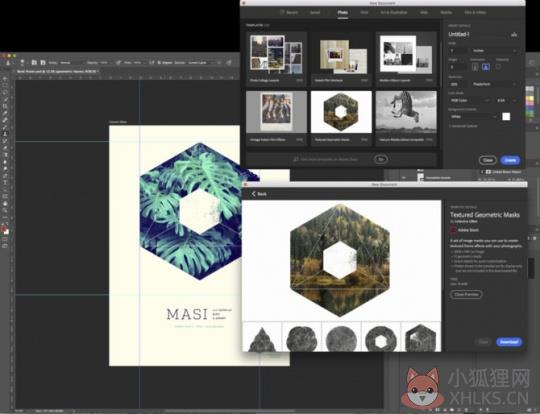This screenshot has width=540, height=414.
Task: Select the Brush tool
Action: pos(5,126)
